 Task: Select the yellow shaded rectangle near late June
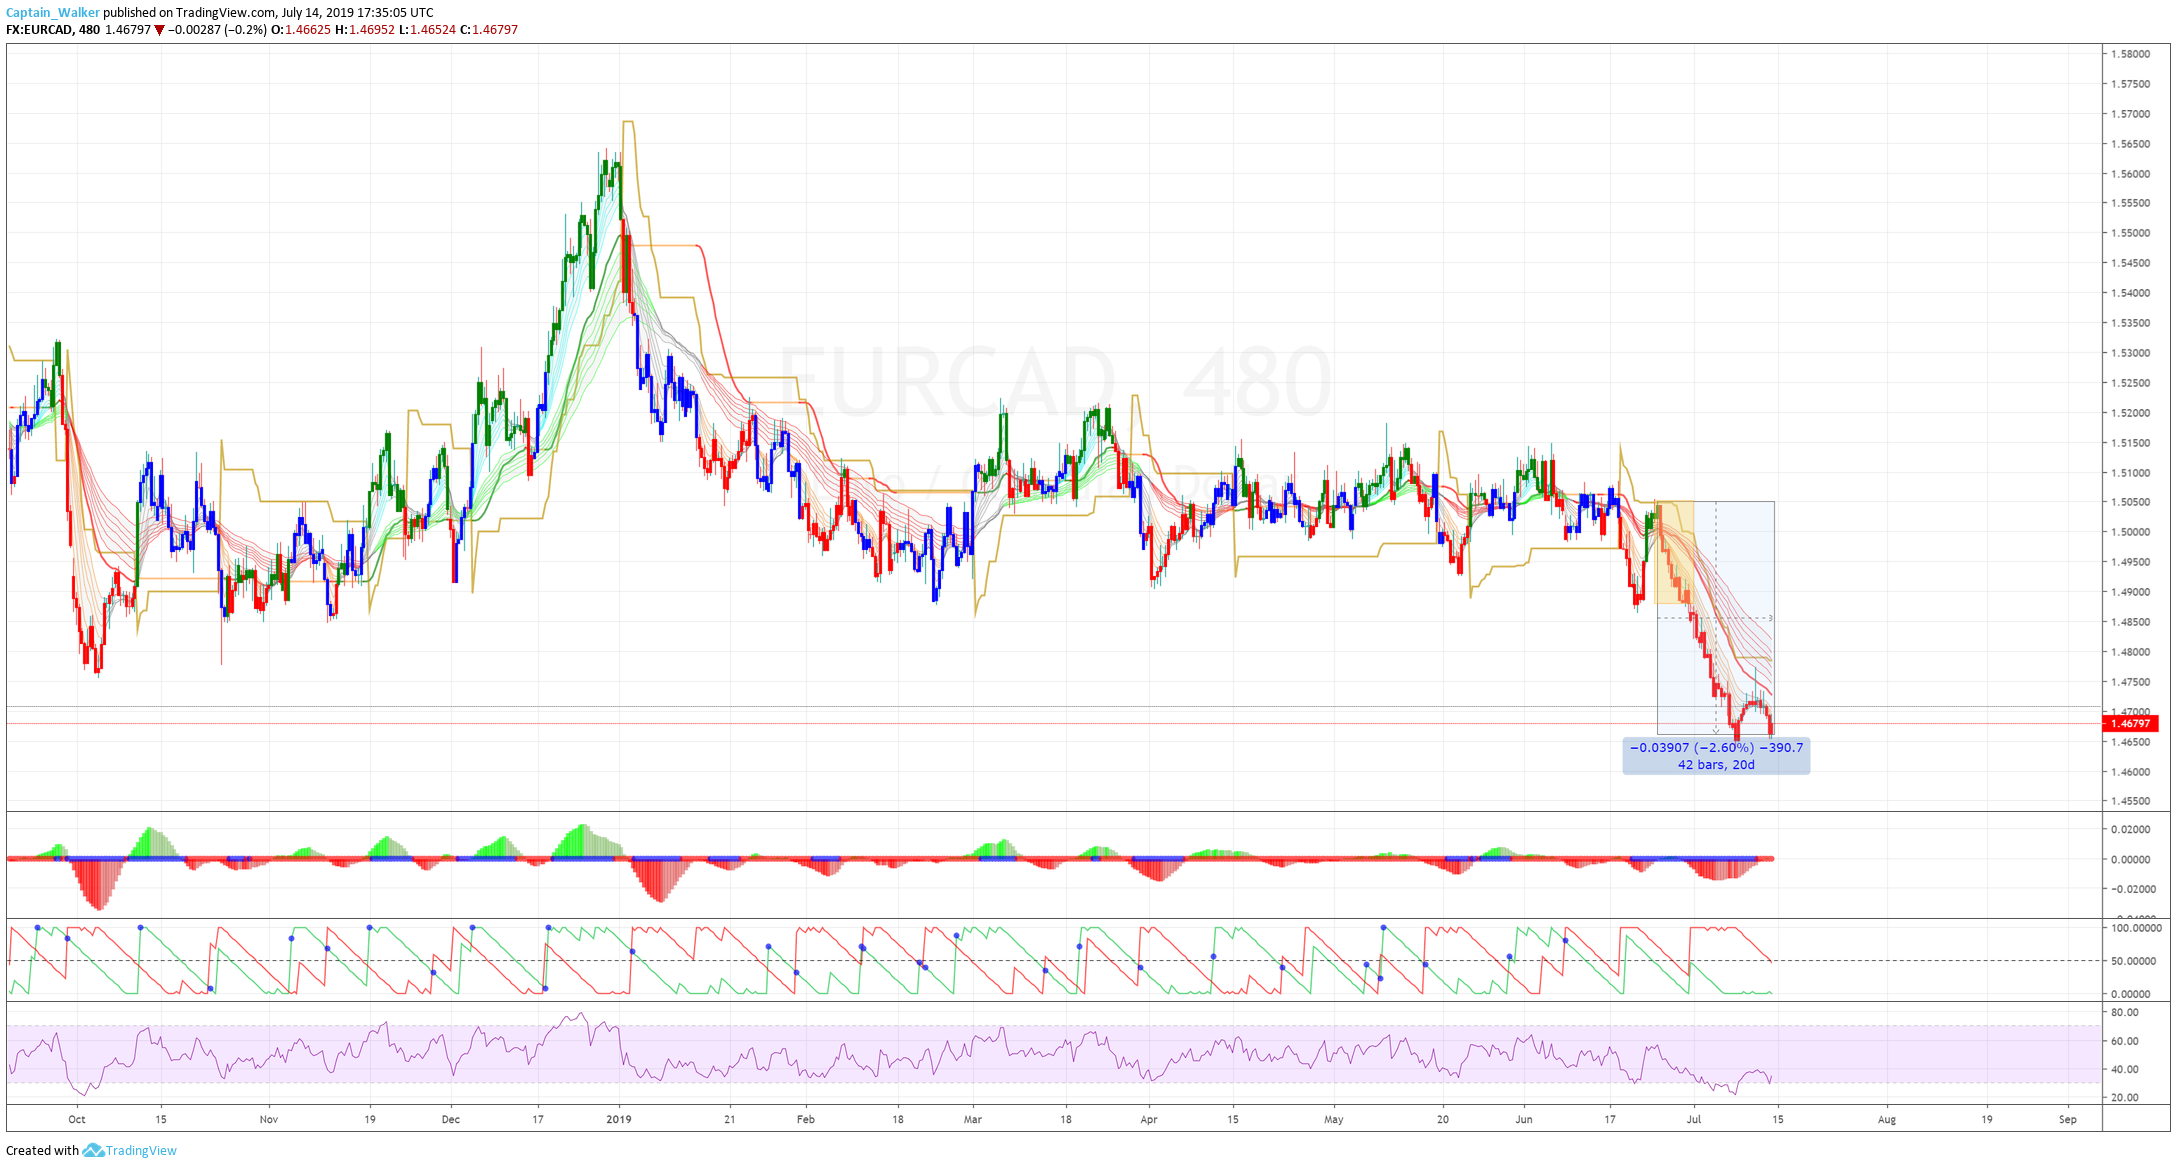pos(1676,552)
